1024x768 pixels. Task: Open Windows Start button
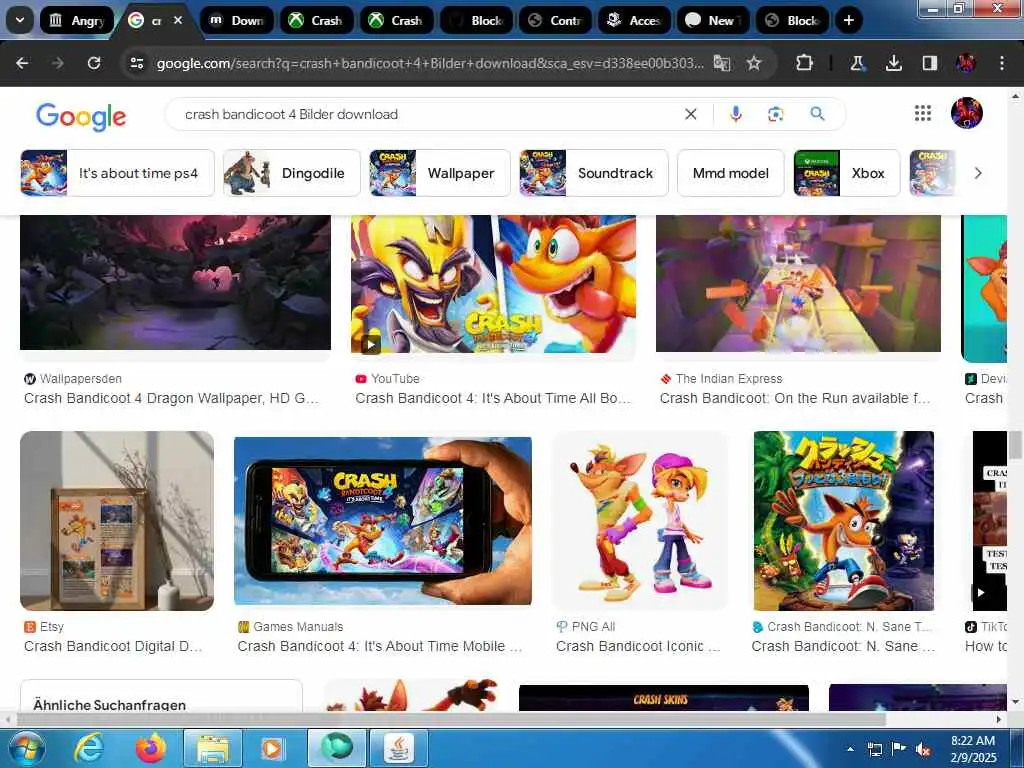pos(25,749)
